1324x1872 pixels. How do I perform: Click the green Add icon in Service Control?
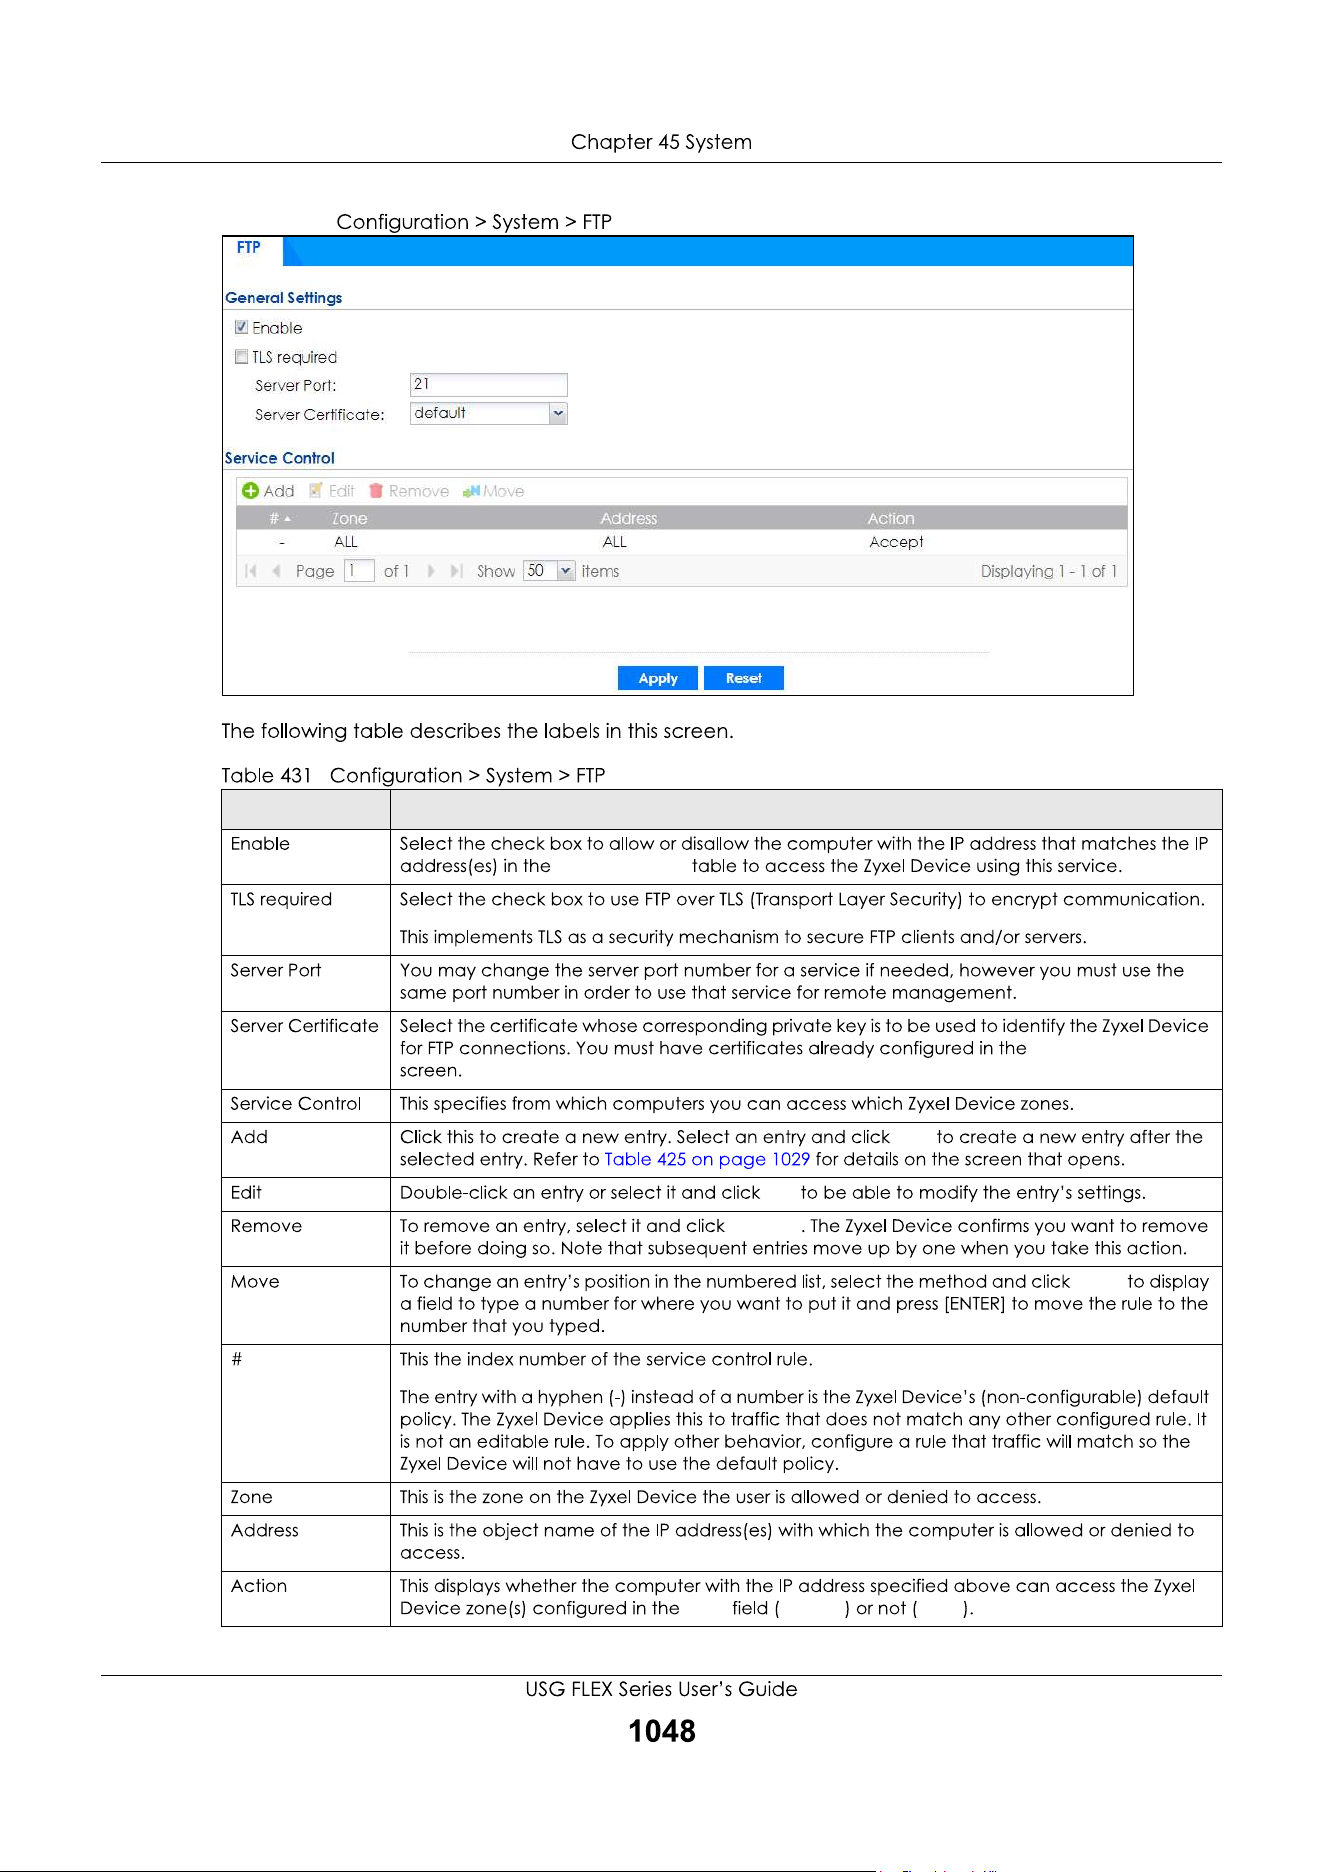[251, 491]
